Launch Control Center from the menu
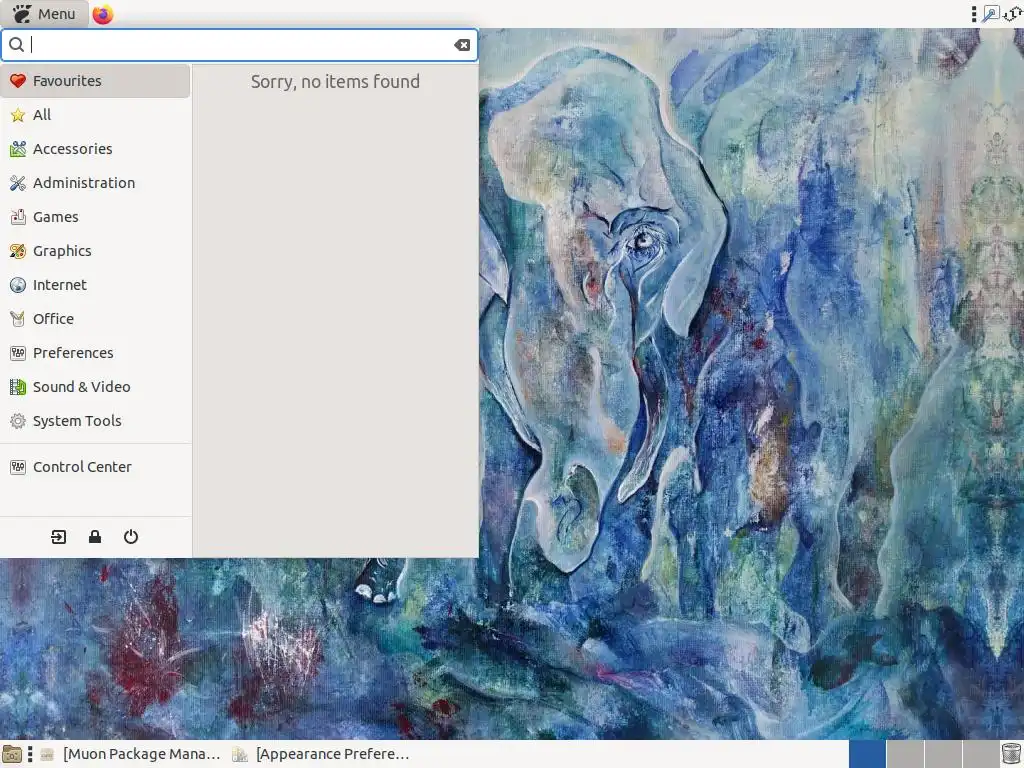 pyautogui.click(x=95, y=467)
